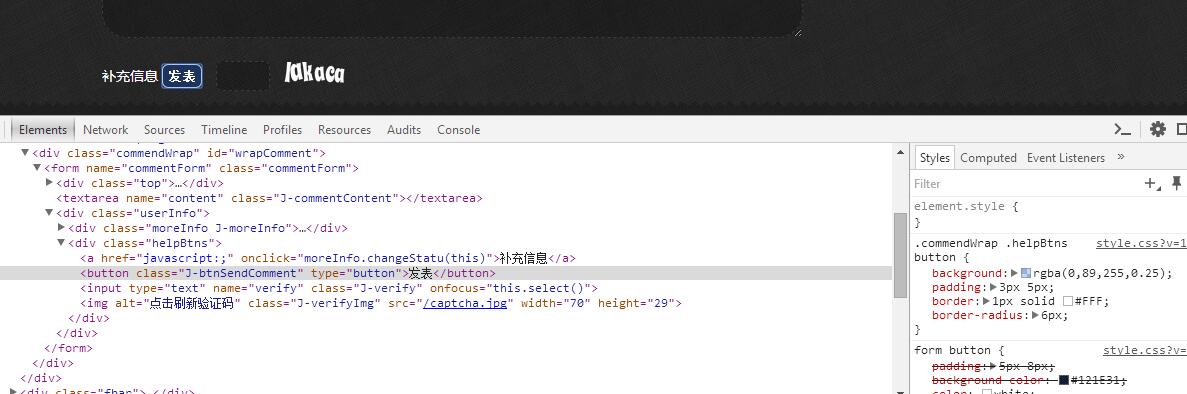Open style.css link beside form button rule

(x=1145, y=350)
